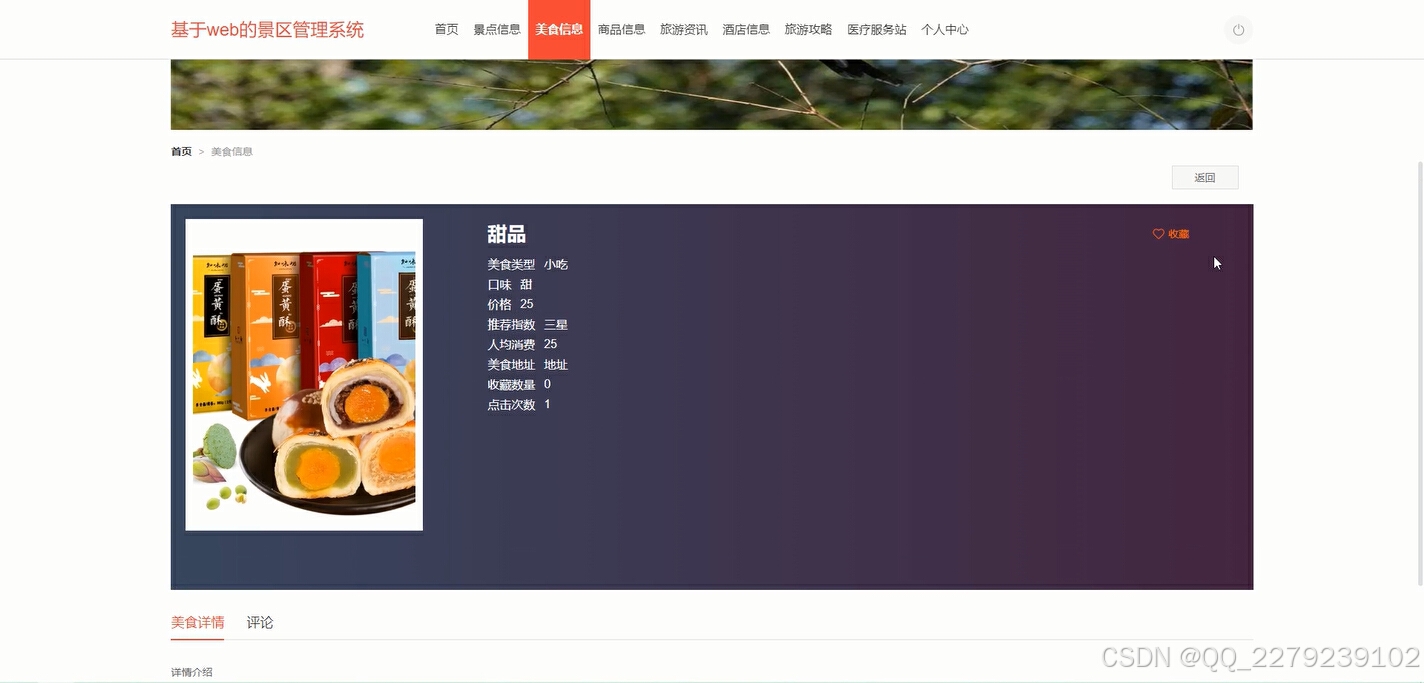This screenshot has width=1424, height=683.
Task: Click the 返回 (back) button
Action: click(1204, 177)
